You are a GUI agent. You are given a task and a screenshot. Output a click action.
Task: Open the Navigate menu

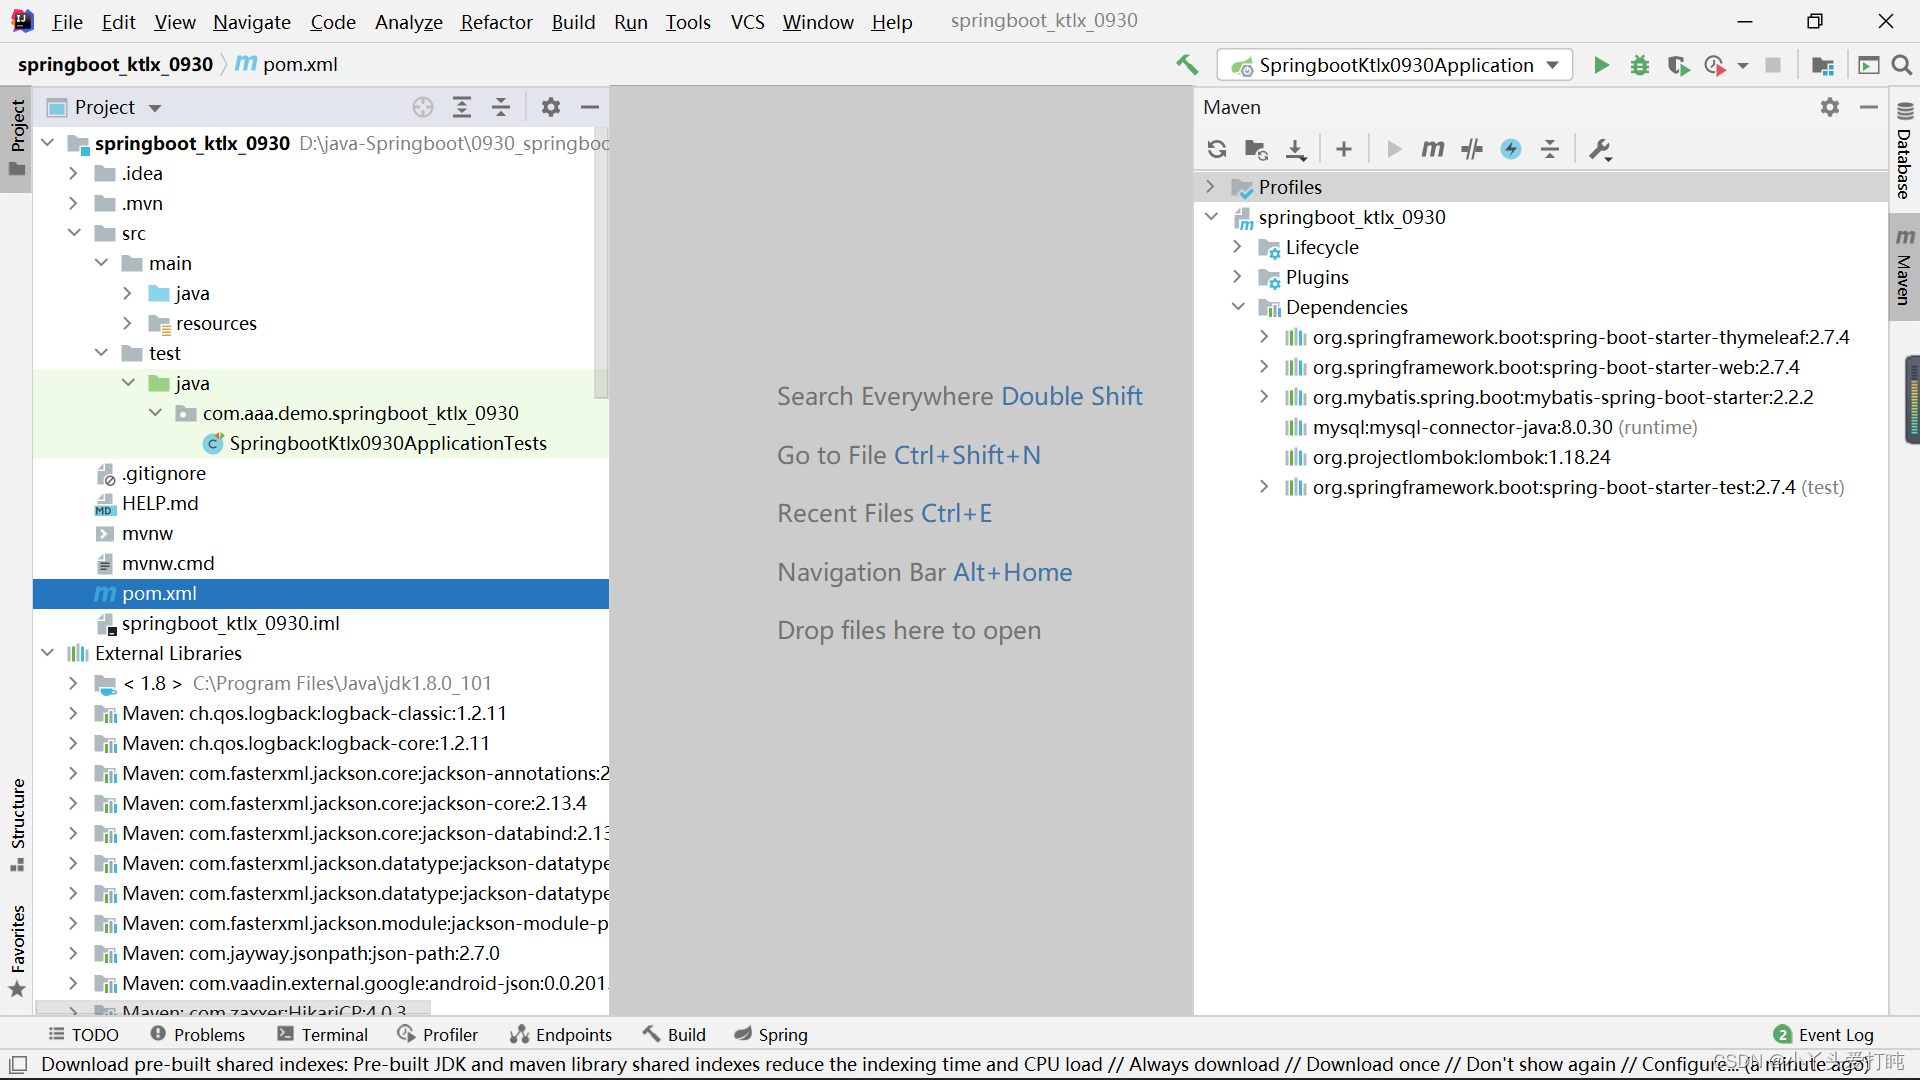(251, 22)
